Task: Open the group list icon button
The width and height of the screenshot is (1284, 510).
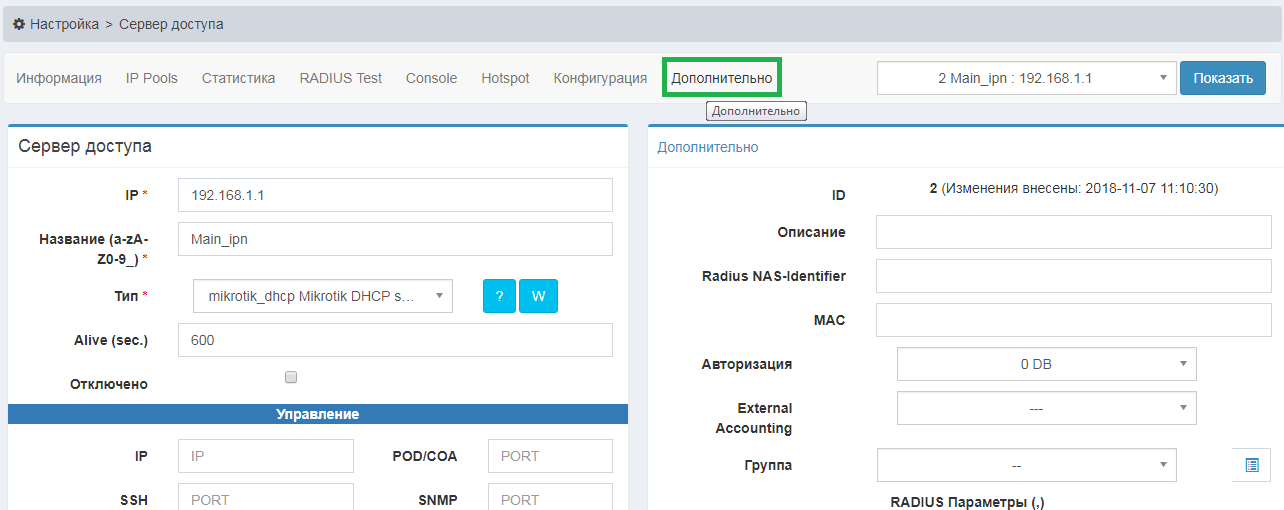Action: 1251,465
